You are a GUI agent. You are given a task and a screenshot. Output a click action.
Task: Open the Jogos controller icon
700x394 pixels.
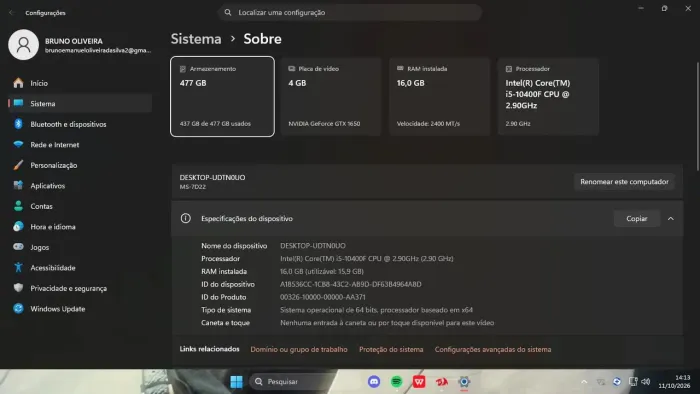pos(18,247)
